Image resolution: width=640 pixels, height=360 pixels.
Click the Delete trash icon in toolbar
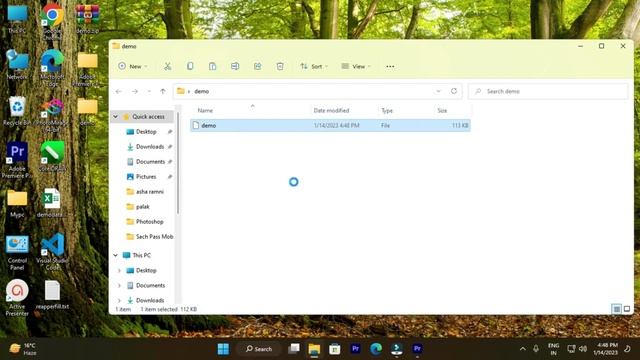click(x=280, y=66)
